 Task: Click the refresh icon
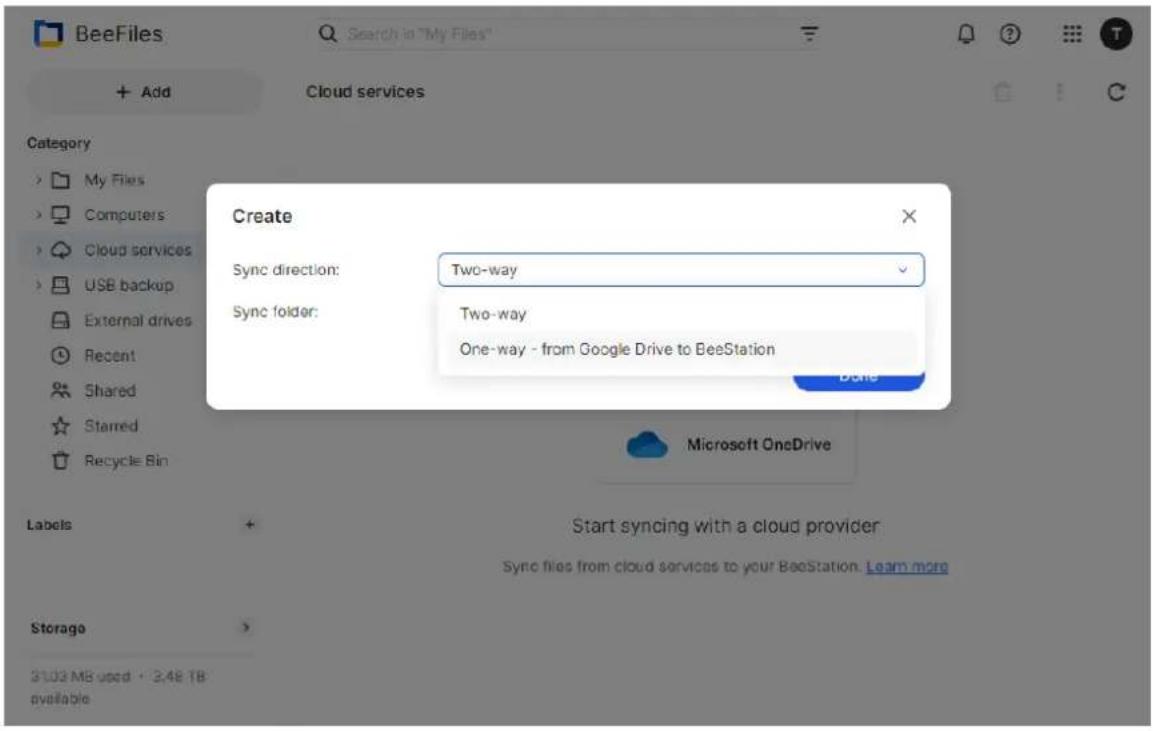1115,92
